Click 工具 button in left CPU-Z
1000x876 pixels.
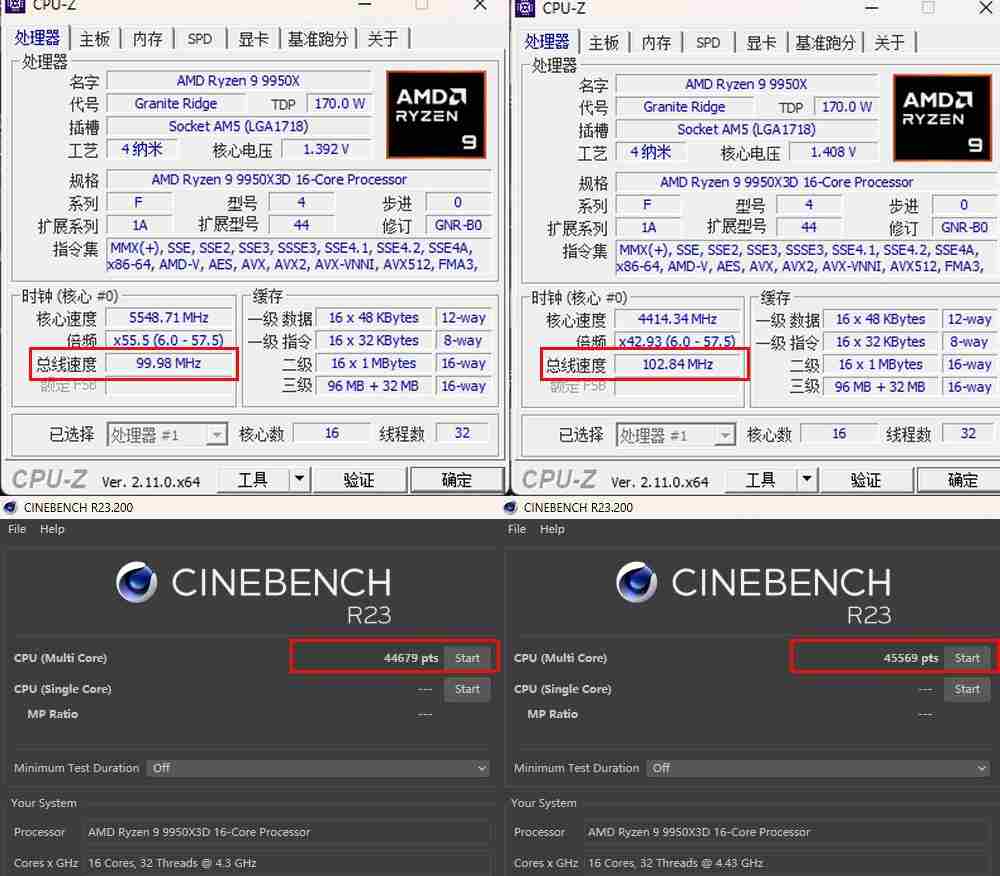253,479
